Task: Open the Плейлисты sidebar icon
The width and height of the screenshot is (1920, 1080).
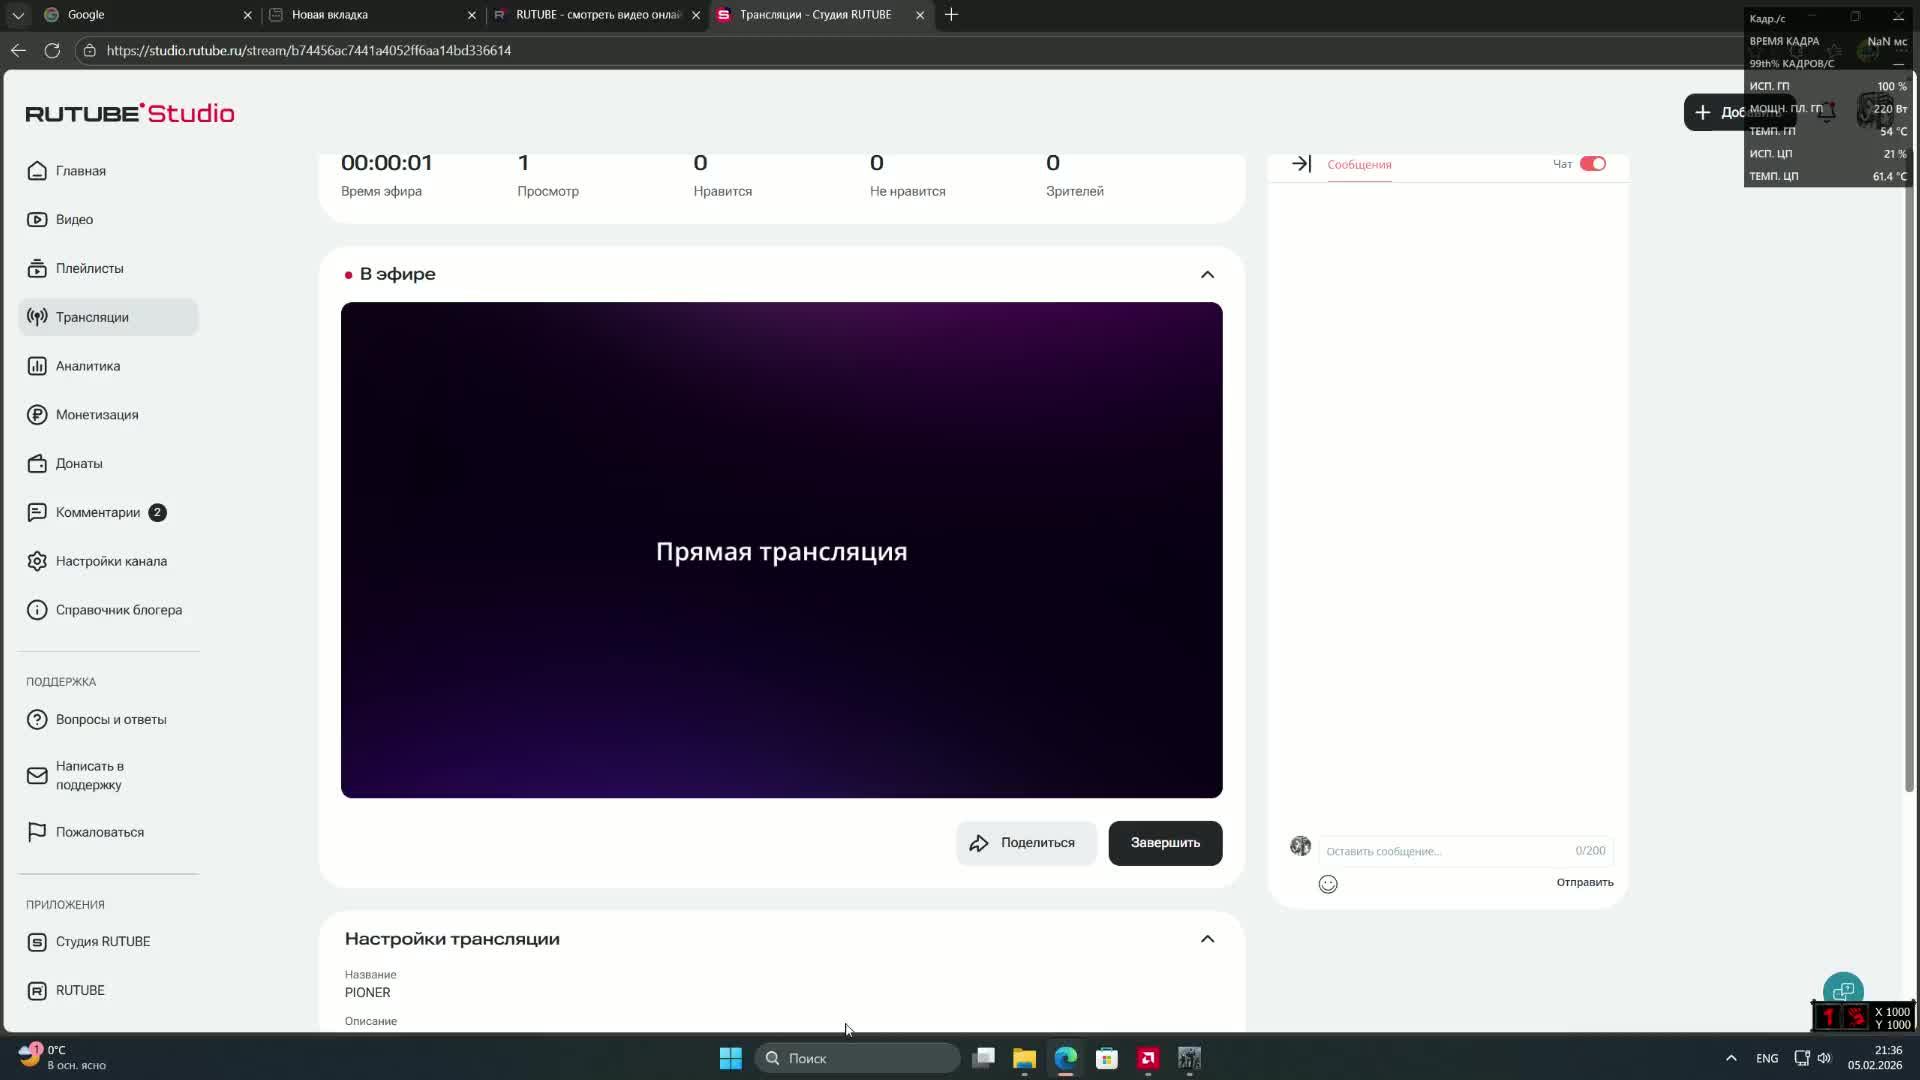Action: click(37, 268)
